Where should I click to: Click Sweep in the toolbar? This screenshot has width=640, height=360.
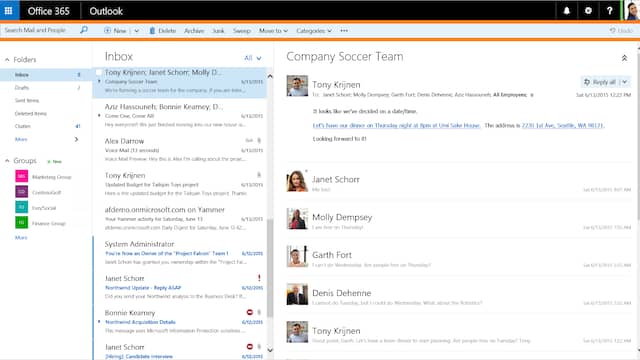pyautogui.click(x=242, y=31)
